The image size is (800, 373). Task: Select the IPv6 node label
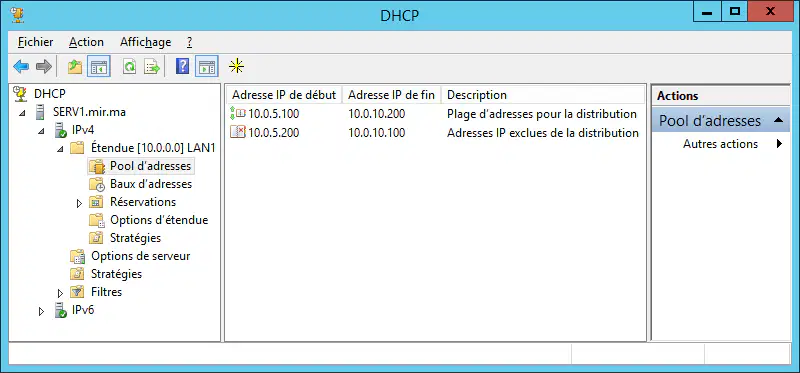83,310
